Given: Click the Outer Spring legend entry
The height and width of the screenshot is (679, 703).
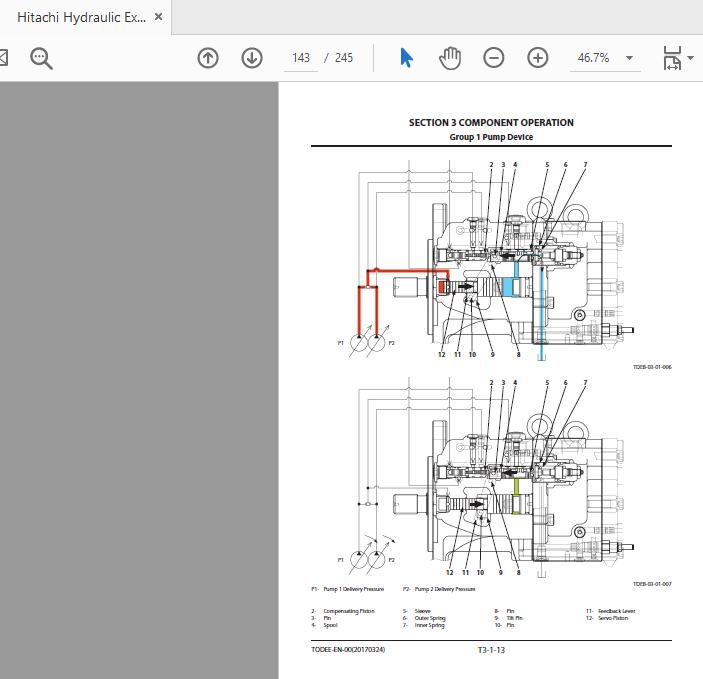Looking at the screenshot, I should click(x=430, y=618).
